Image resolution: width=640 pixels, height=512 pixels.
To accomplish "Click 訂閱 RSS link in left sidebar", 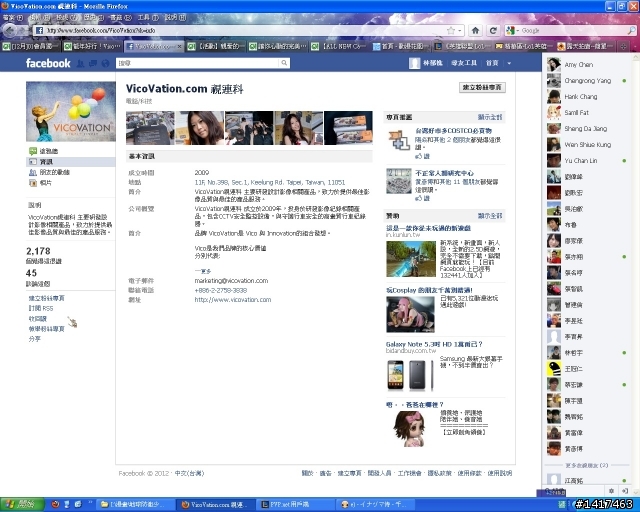I will [x=41, y=308].
